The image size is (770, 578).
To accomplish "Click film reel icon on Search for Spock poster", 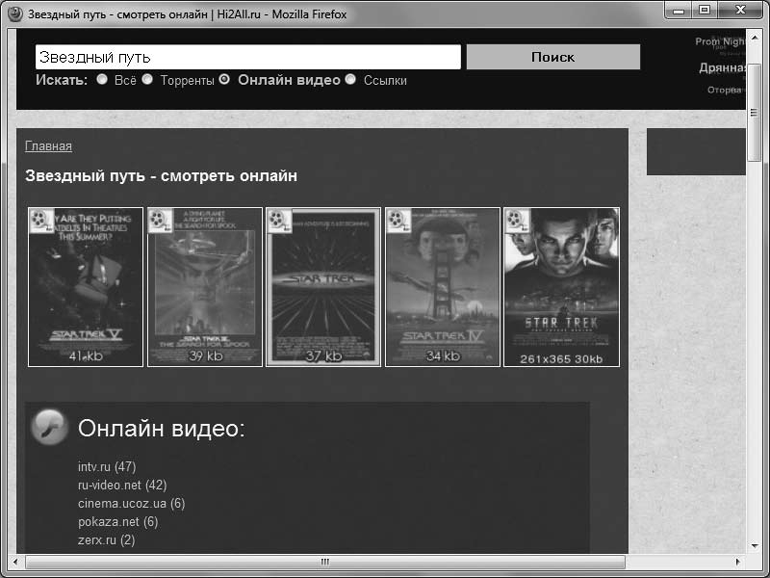I will pyautogui.click(x=160, y=220).
